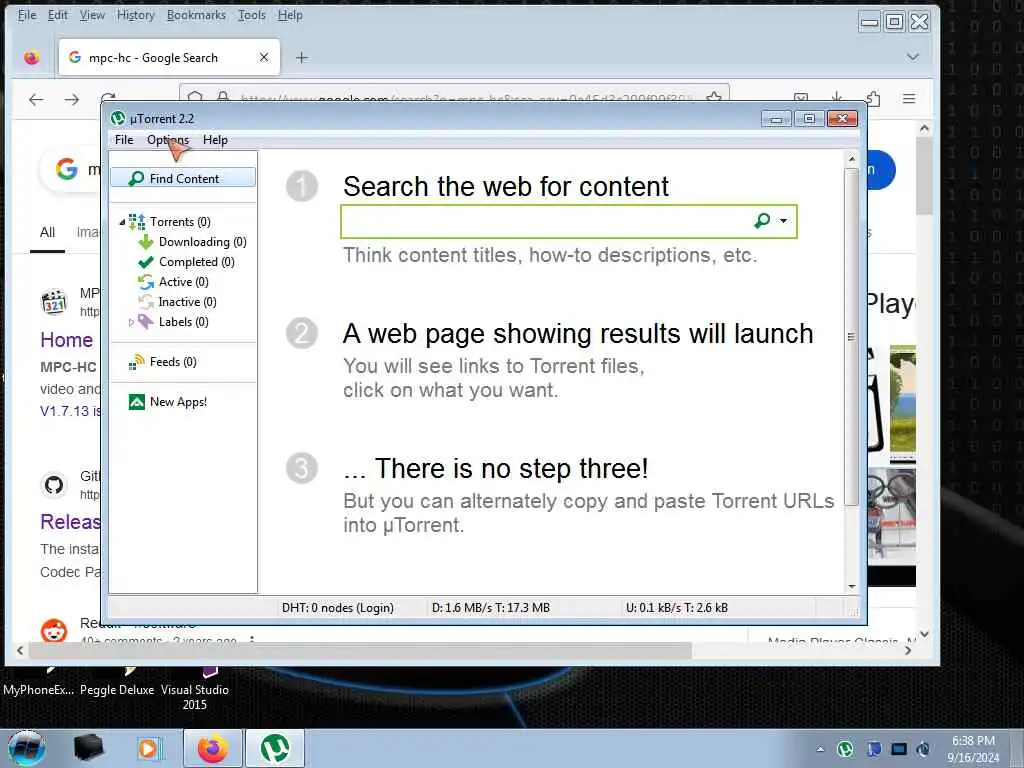Screen dimensions: 1024x768
Task: Click the µTorrent taskbar icon
Action: pyautogui.click(x=274, y=748)
